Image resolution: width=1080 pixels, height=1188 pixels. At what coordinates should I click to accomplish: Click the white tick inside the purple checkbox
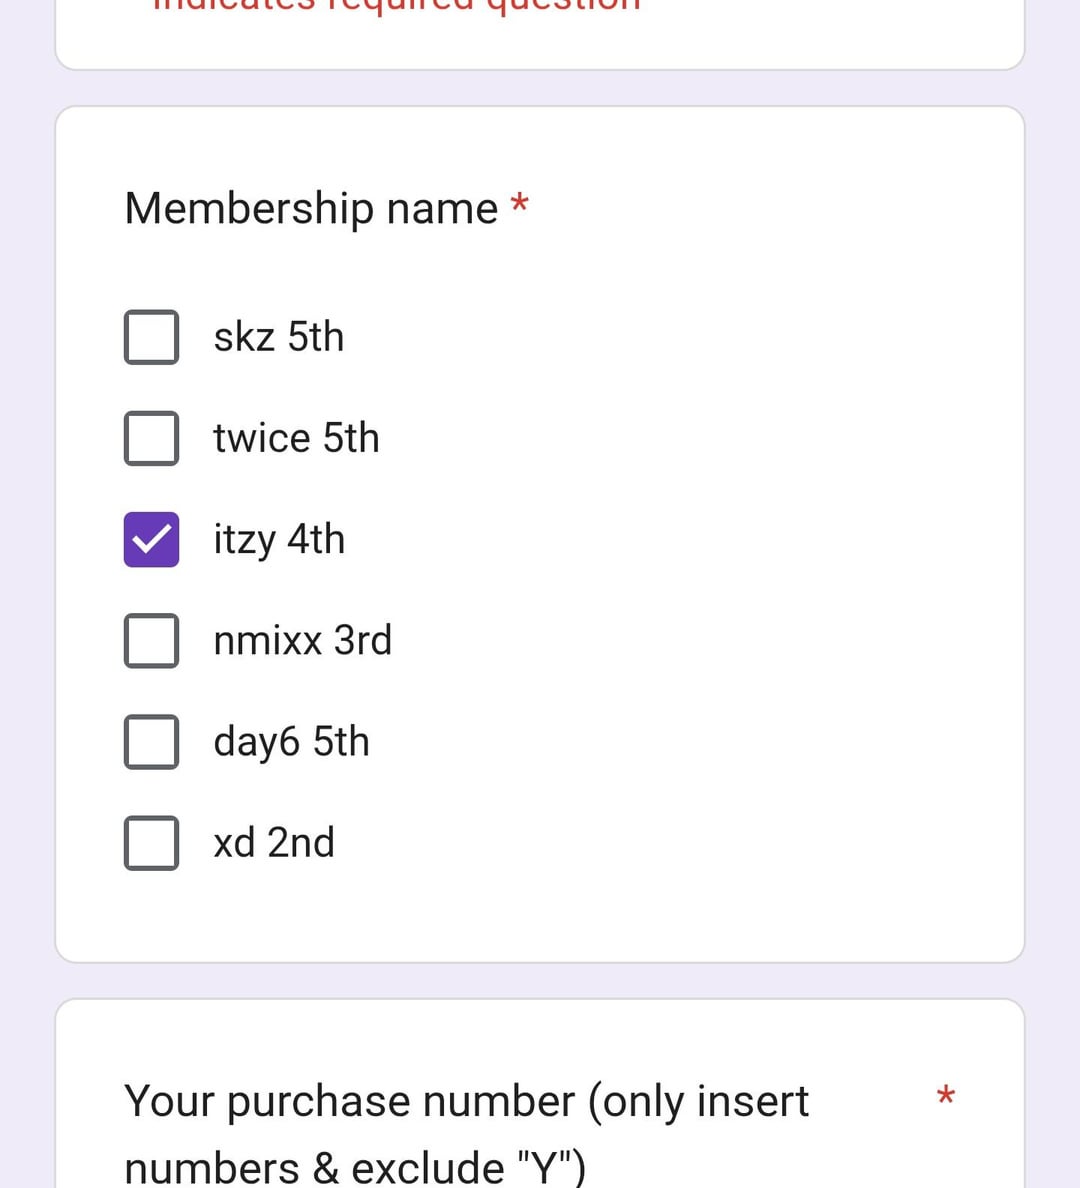(151, 540)
